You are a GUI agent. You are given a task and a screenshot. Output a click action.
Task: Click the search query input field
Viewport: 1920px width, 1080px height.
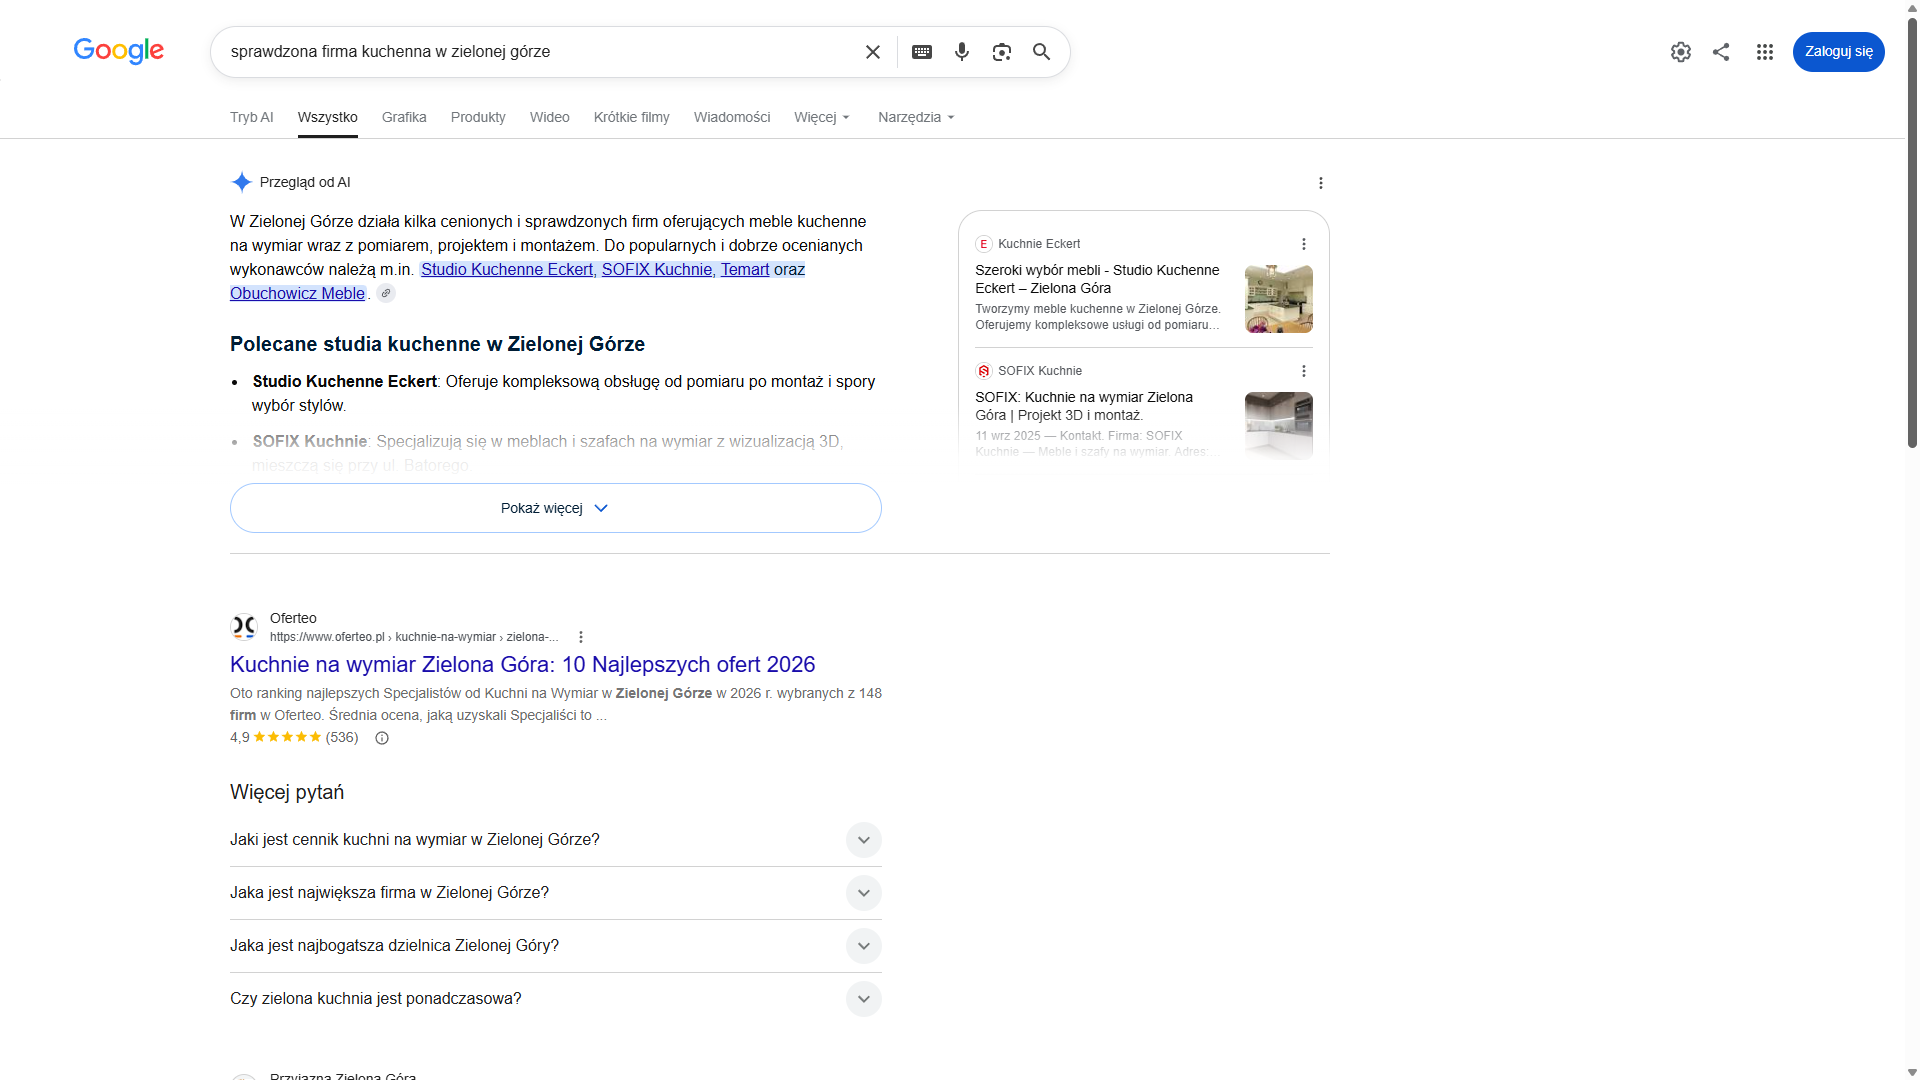[x=540, y=52]
